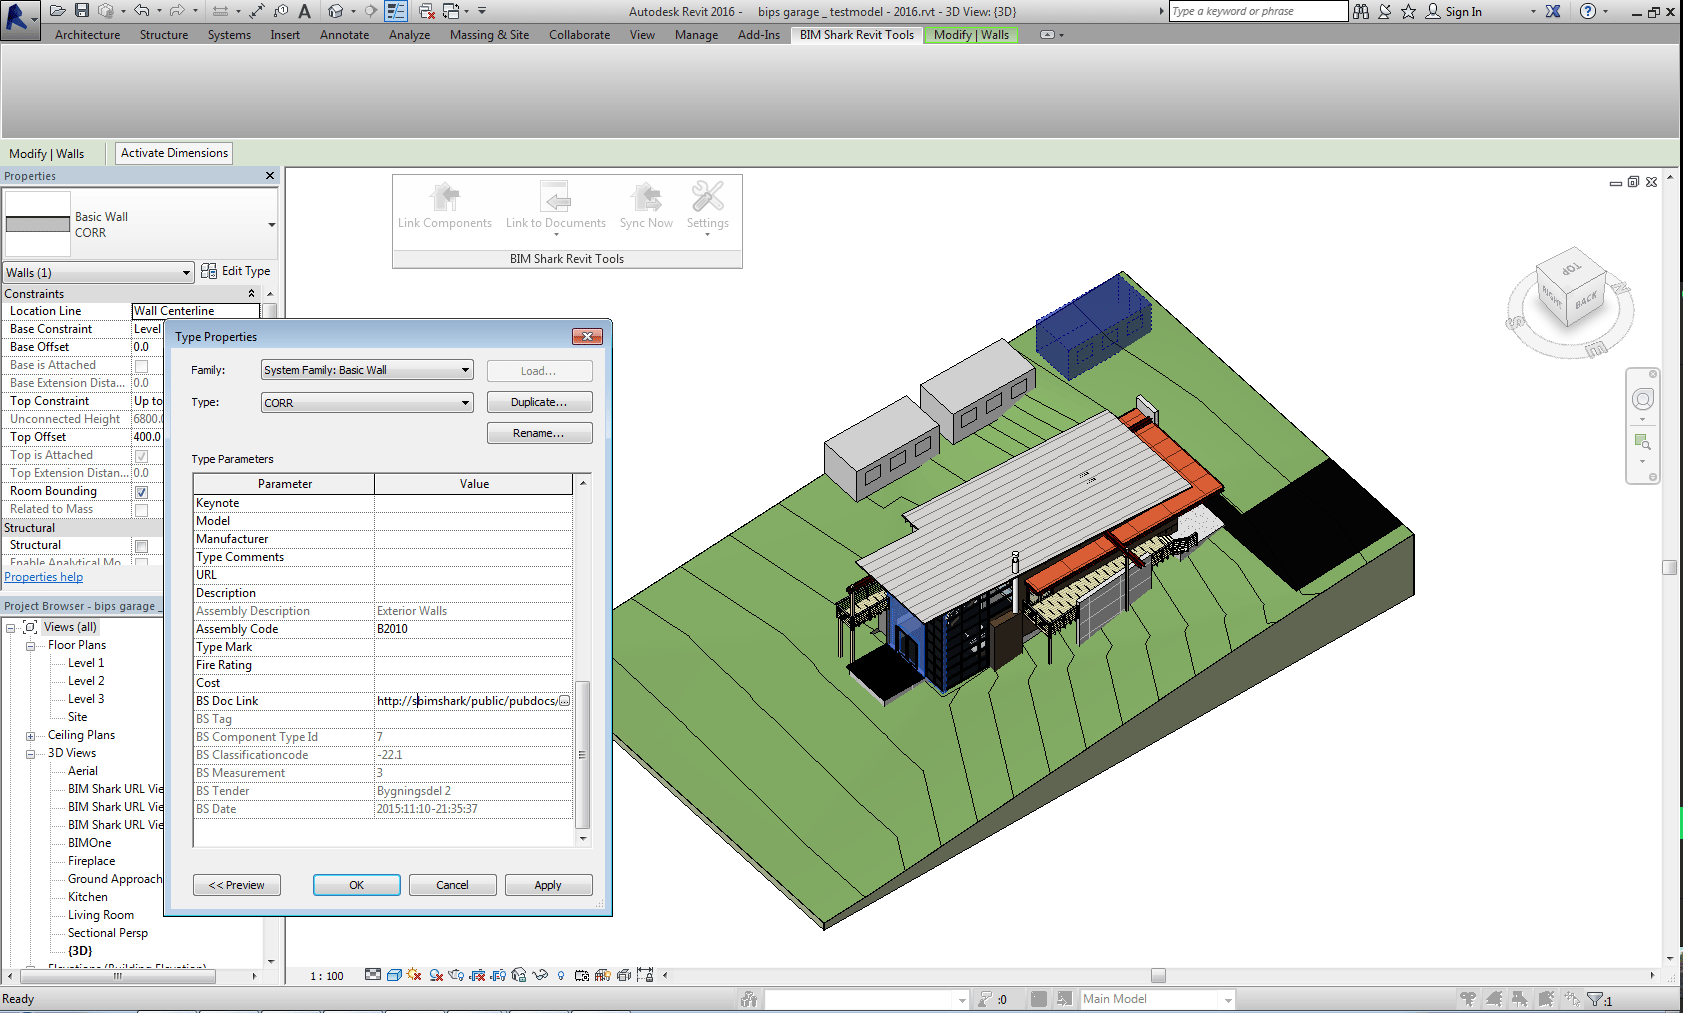This screenshot has height=1013, width=1683.
Task: Open the Annotate ribbon tab
Action: click(344, 35)
